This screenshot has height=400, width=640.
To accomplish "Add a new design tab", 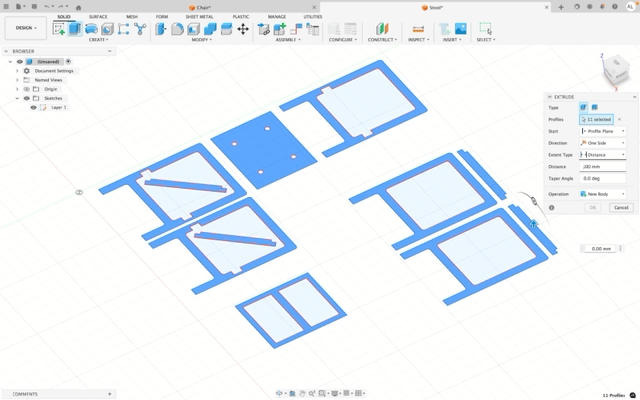I will (561, 7).
